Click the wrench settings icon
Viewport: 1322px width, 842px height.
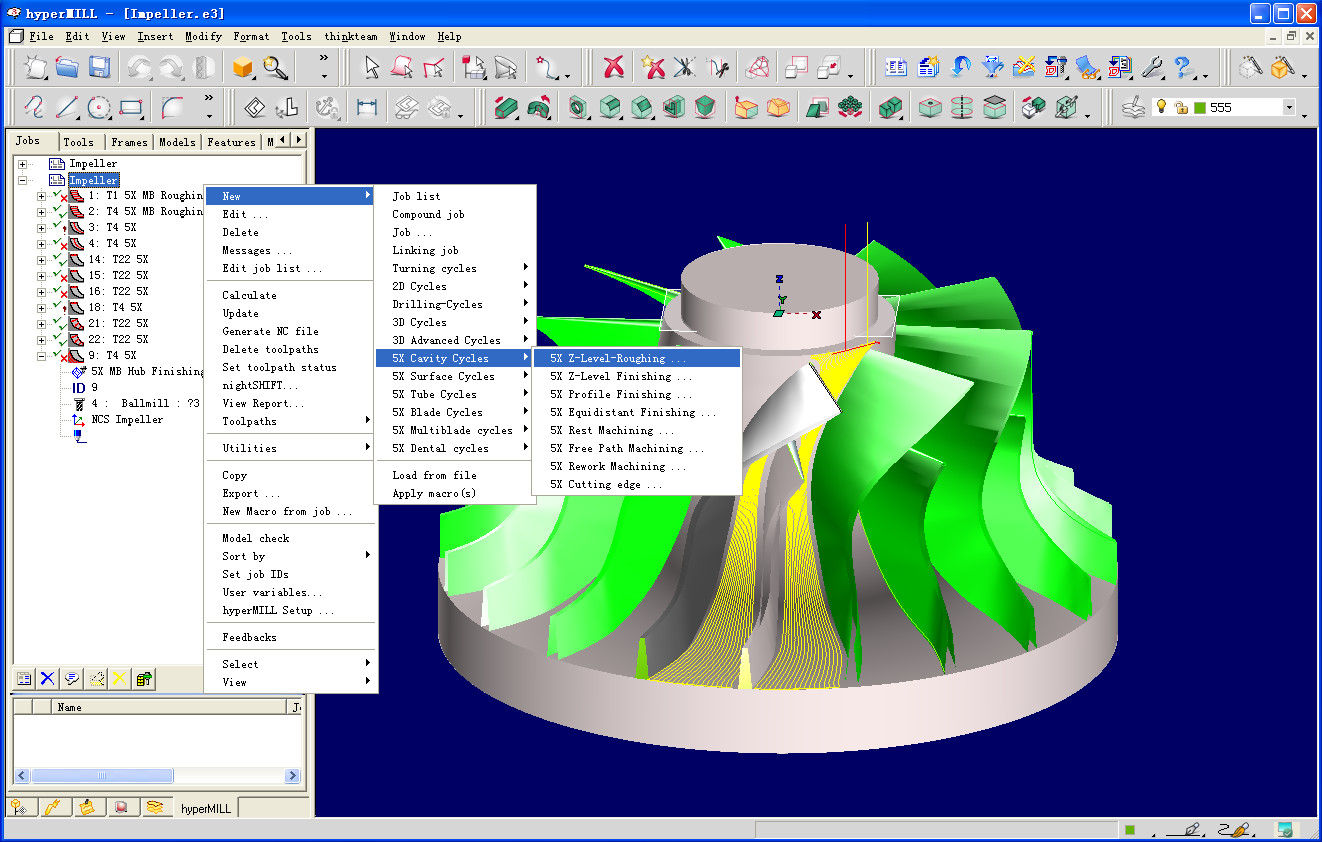click(x=1152, y=67)
